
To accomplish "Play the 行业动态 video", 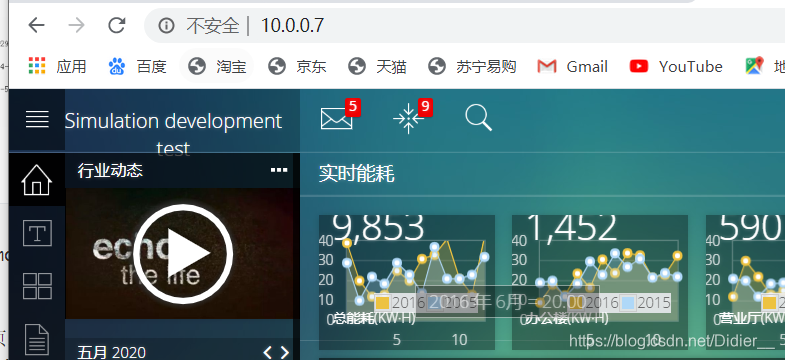I will pos(183,254).
